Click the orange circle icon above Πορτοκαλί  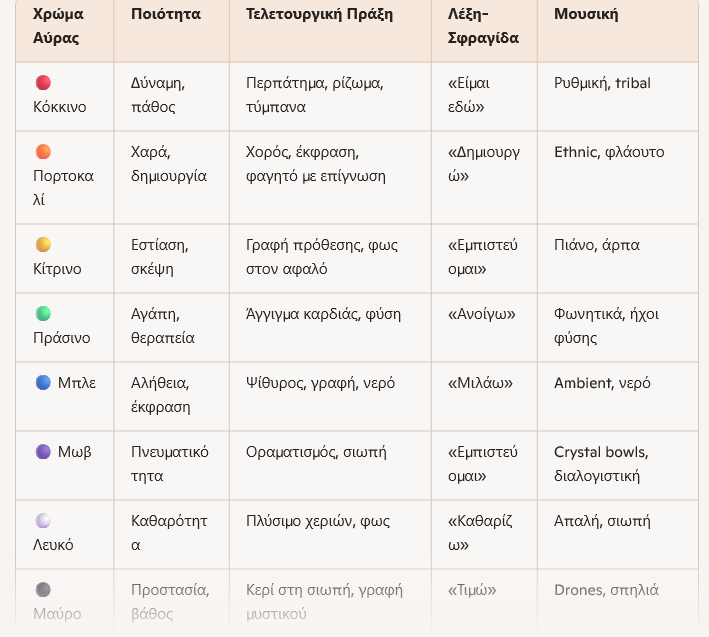[x=43, y=152]
